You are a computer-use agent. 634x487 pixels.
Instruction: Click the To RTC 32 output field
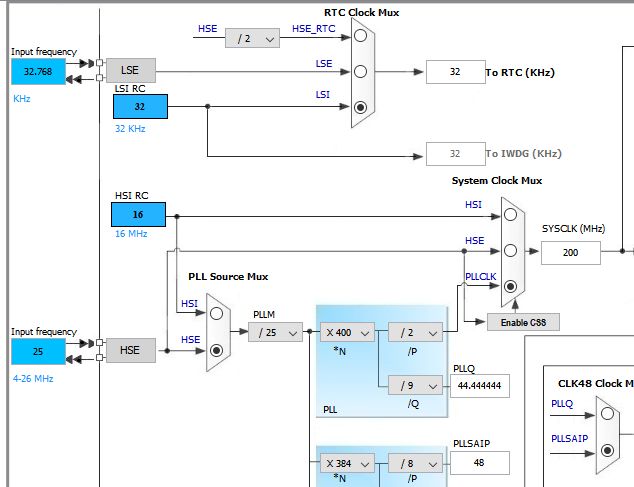point(456,72)
